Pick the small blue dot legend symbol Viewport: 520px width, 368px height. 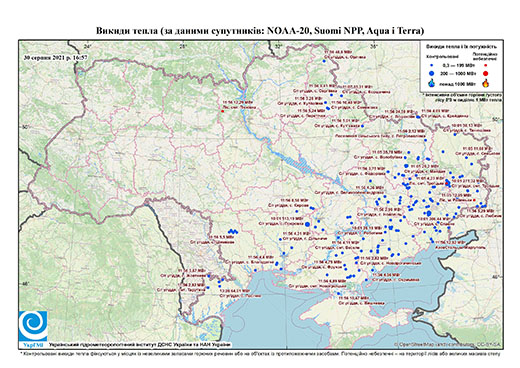tap(432, 65)
